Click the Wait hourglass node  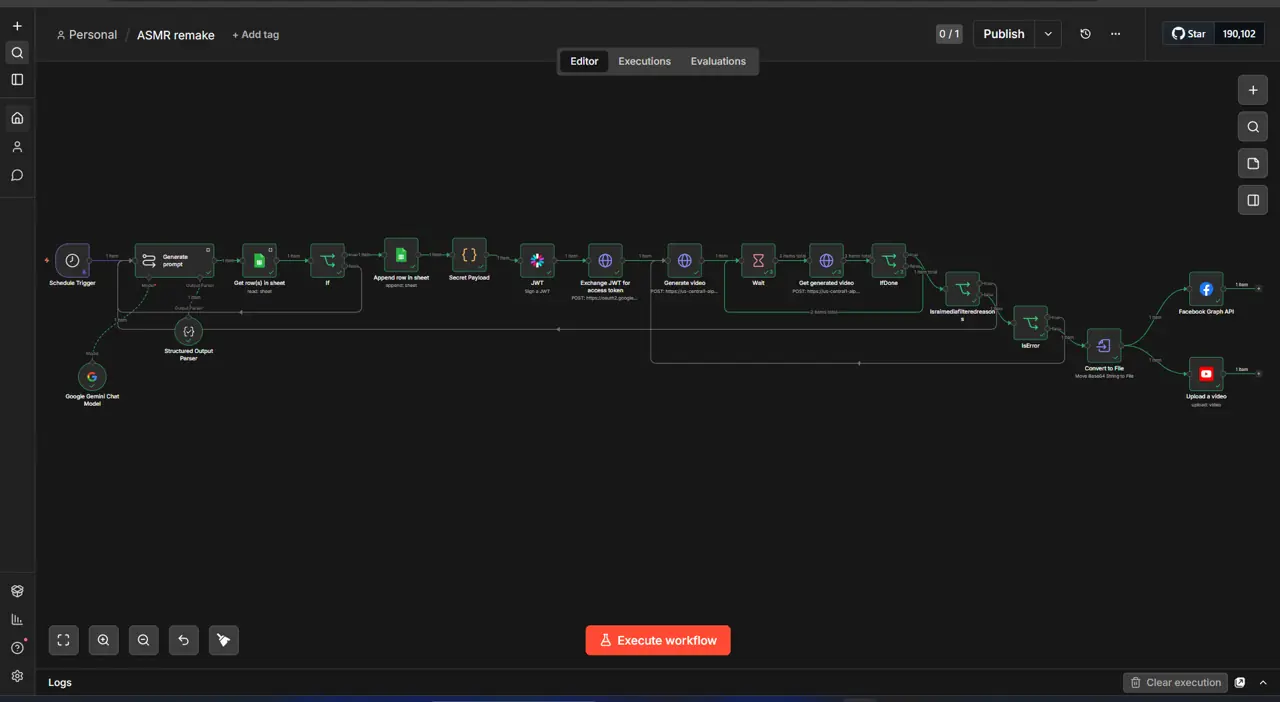[758, 260]
